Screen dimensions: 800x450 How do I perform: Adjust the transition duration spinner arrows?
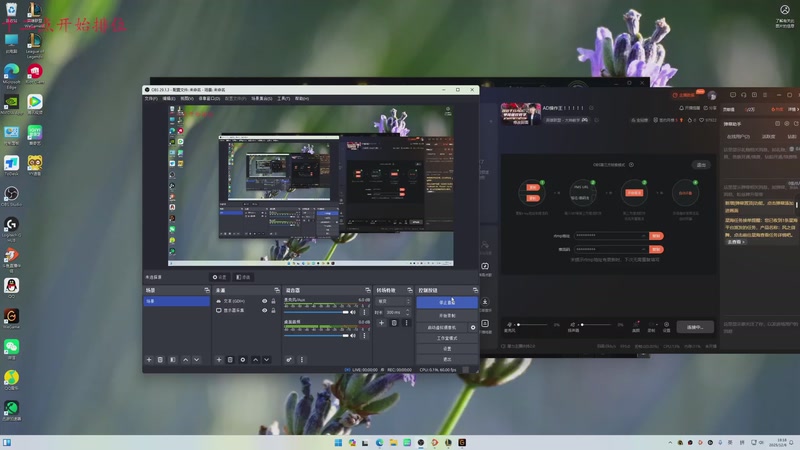[x=406, y=312]
